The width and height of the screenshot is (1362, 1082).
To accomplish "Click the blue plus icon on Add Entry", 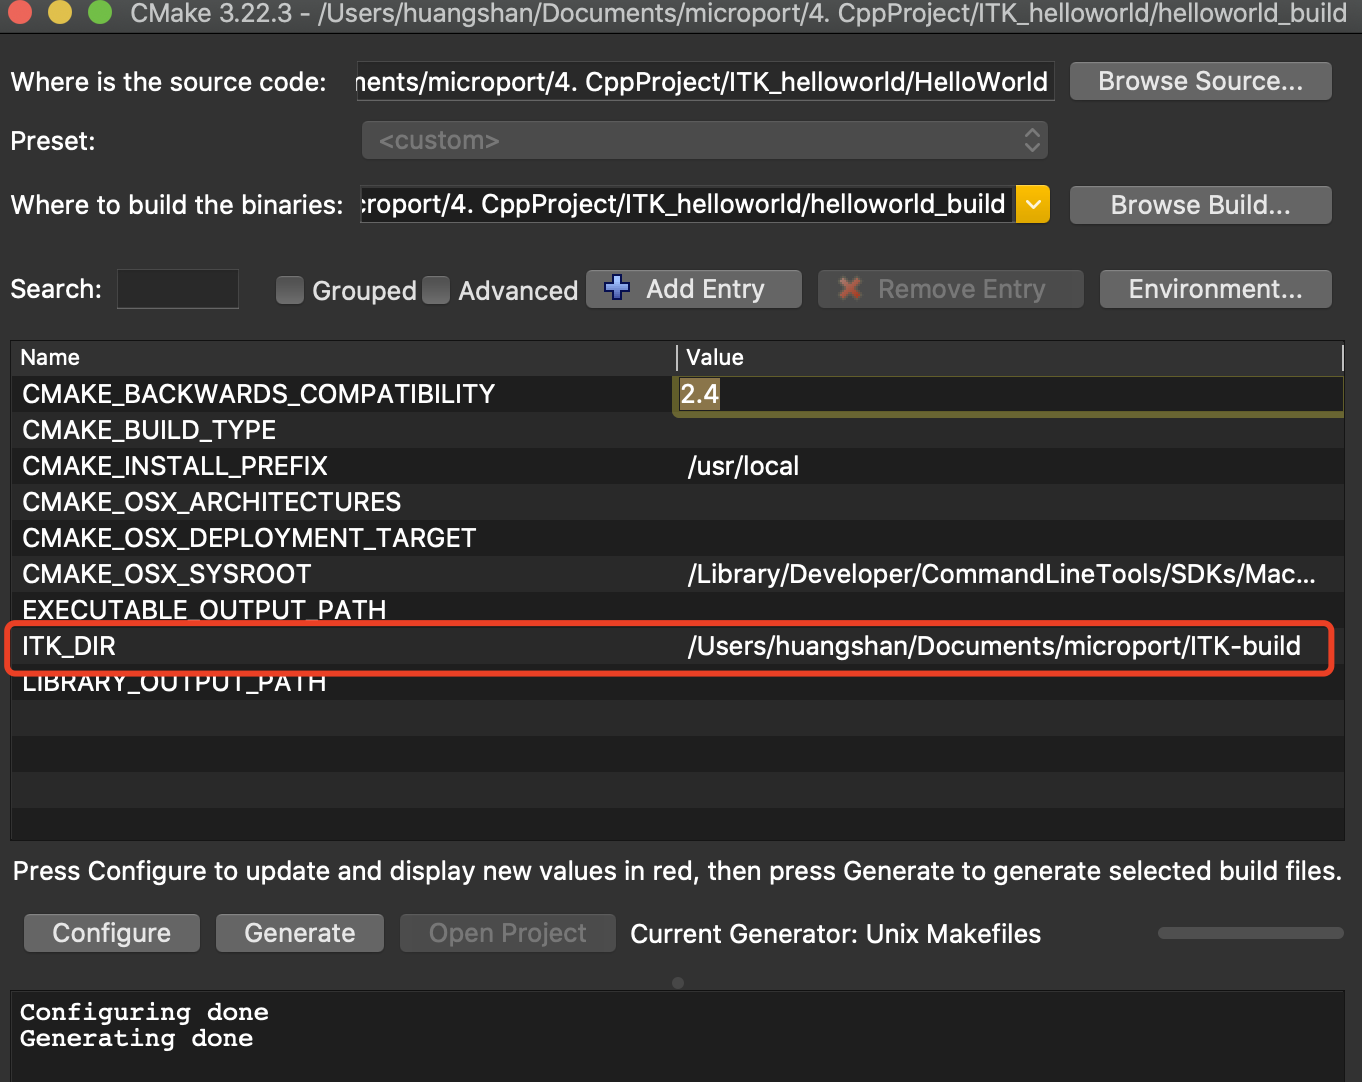I will (617, 288).
